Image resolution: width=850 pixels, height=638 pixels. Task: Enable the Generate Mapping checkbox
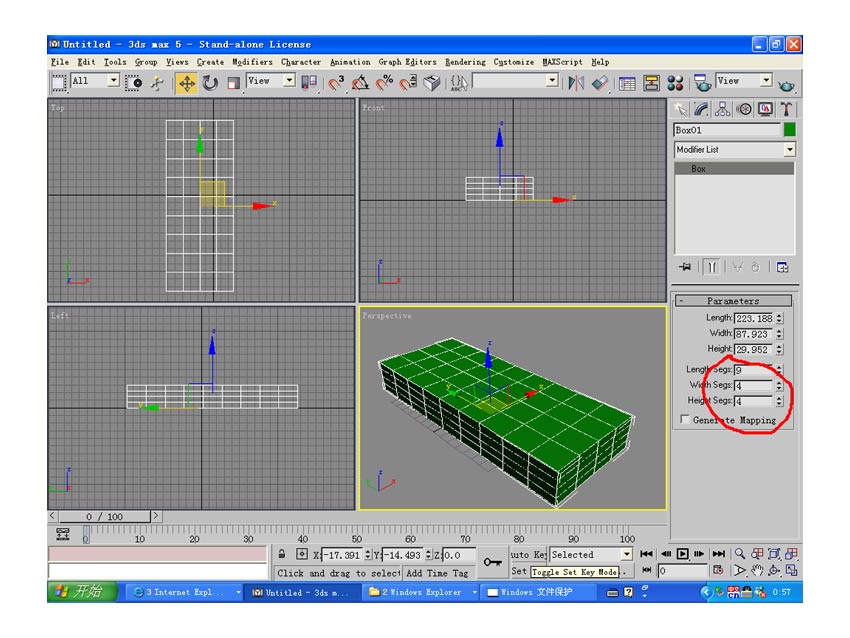[685, 420]
